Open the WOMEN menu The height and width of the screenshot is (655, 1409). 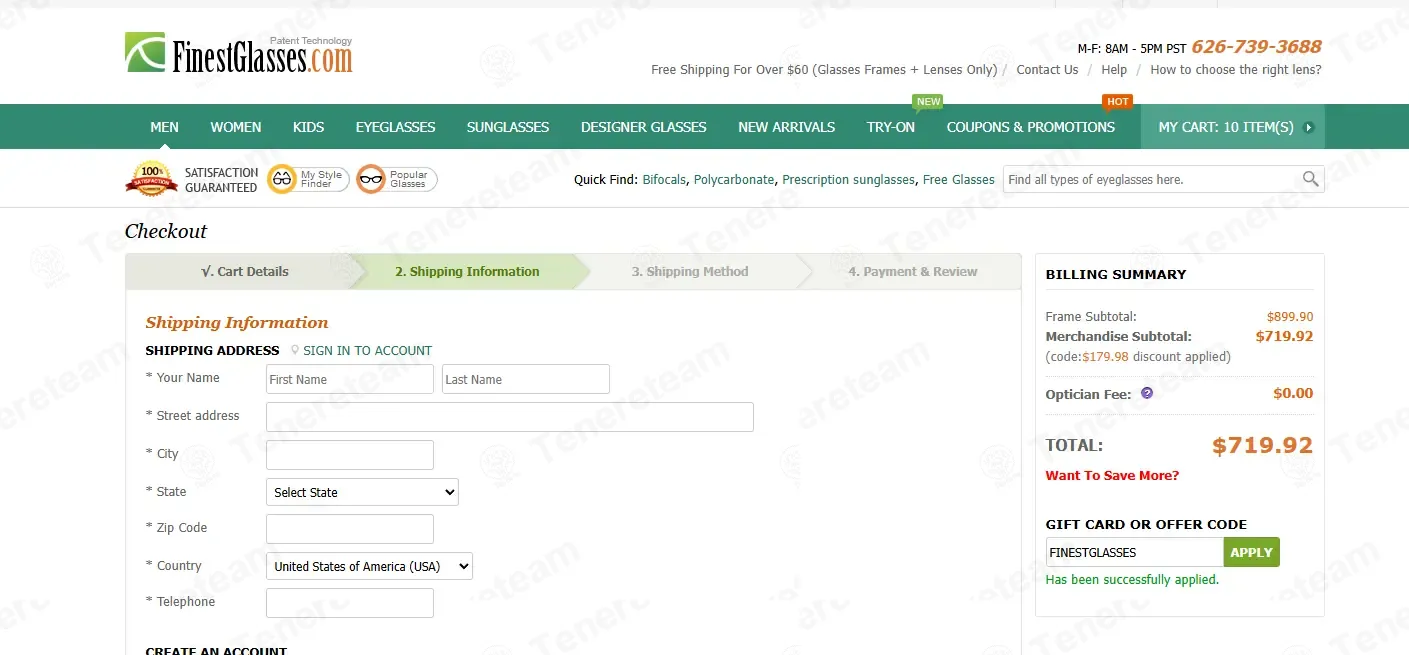[x=236, y=127]
